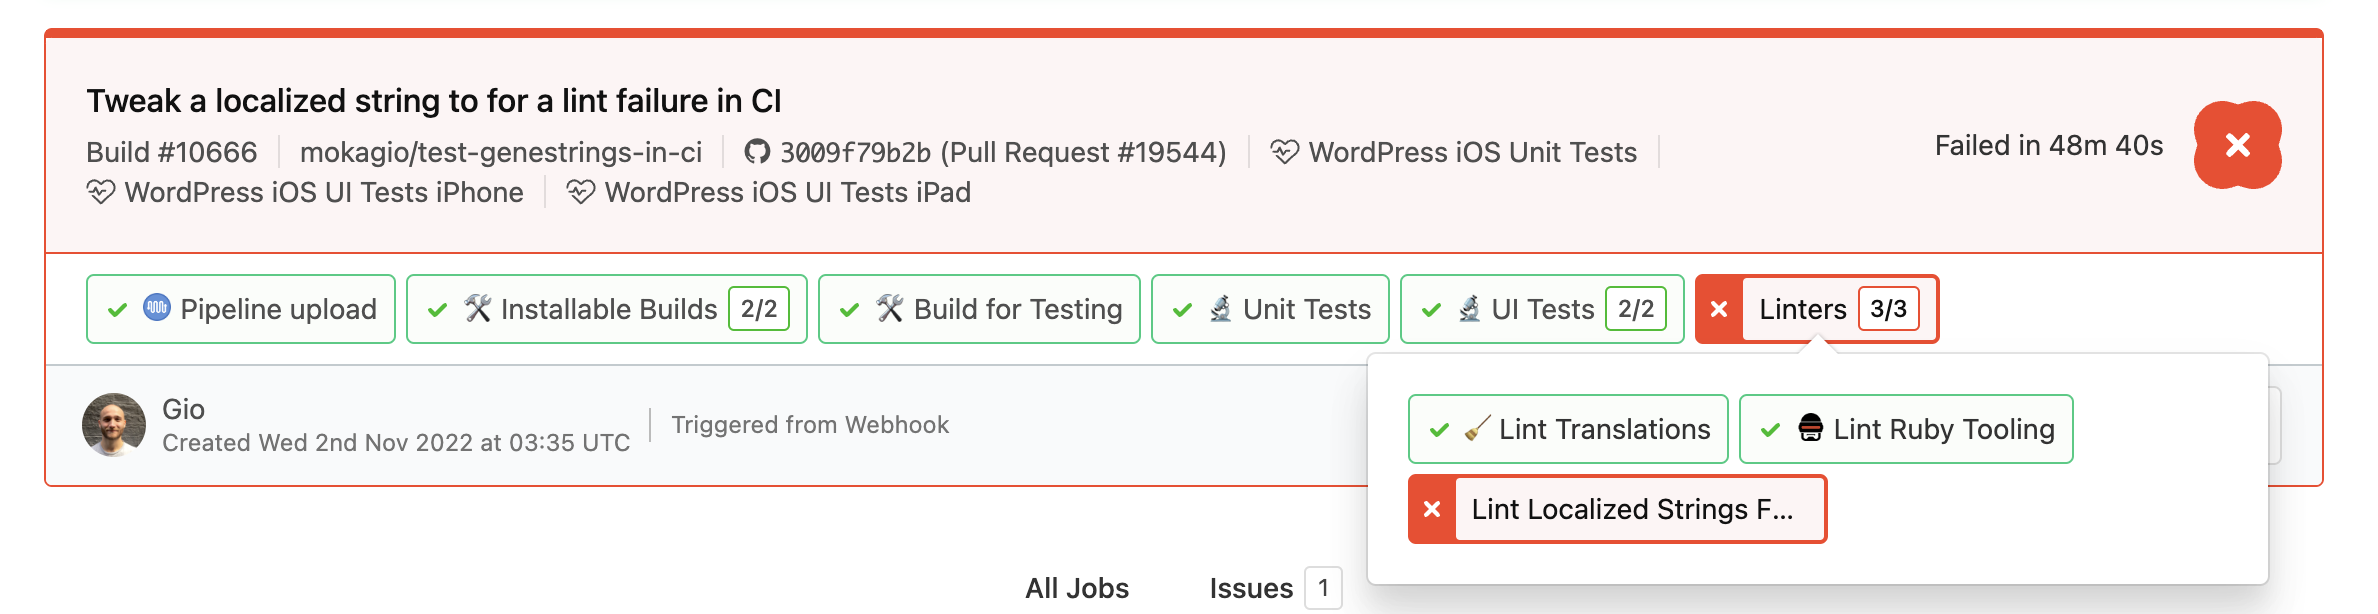Click the Build #10666 label
Image resolution: width=2378 pixels, height=614 pixels.
[x=172, y=152]
